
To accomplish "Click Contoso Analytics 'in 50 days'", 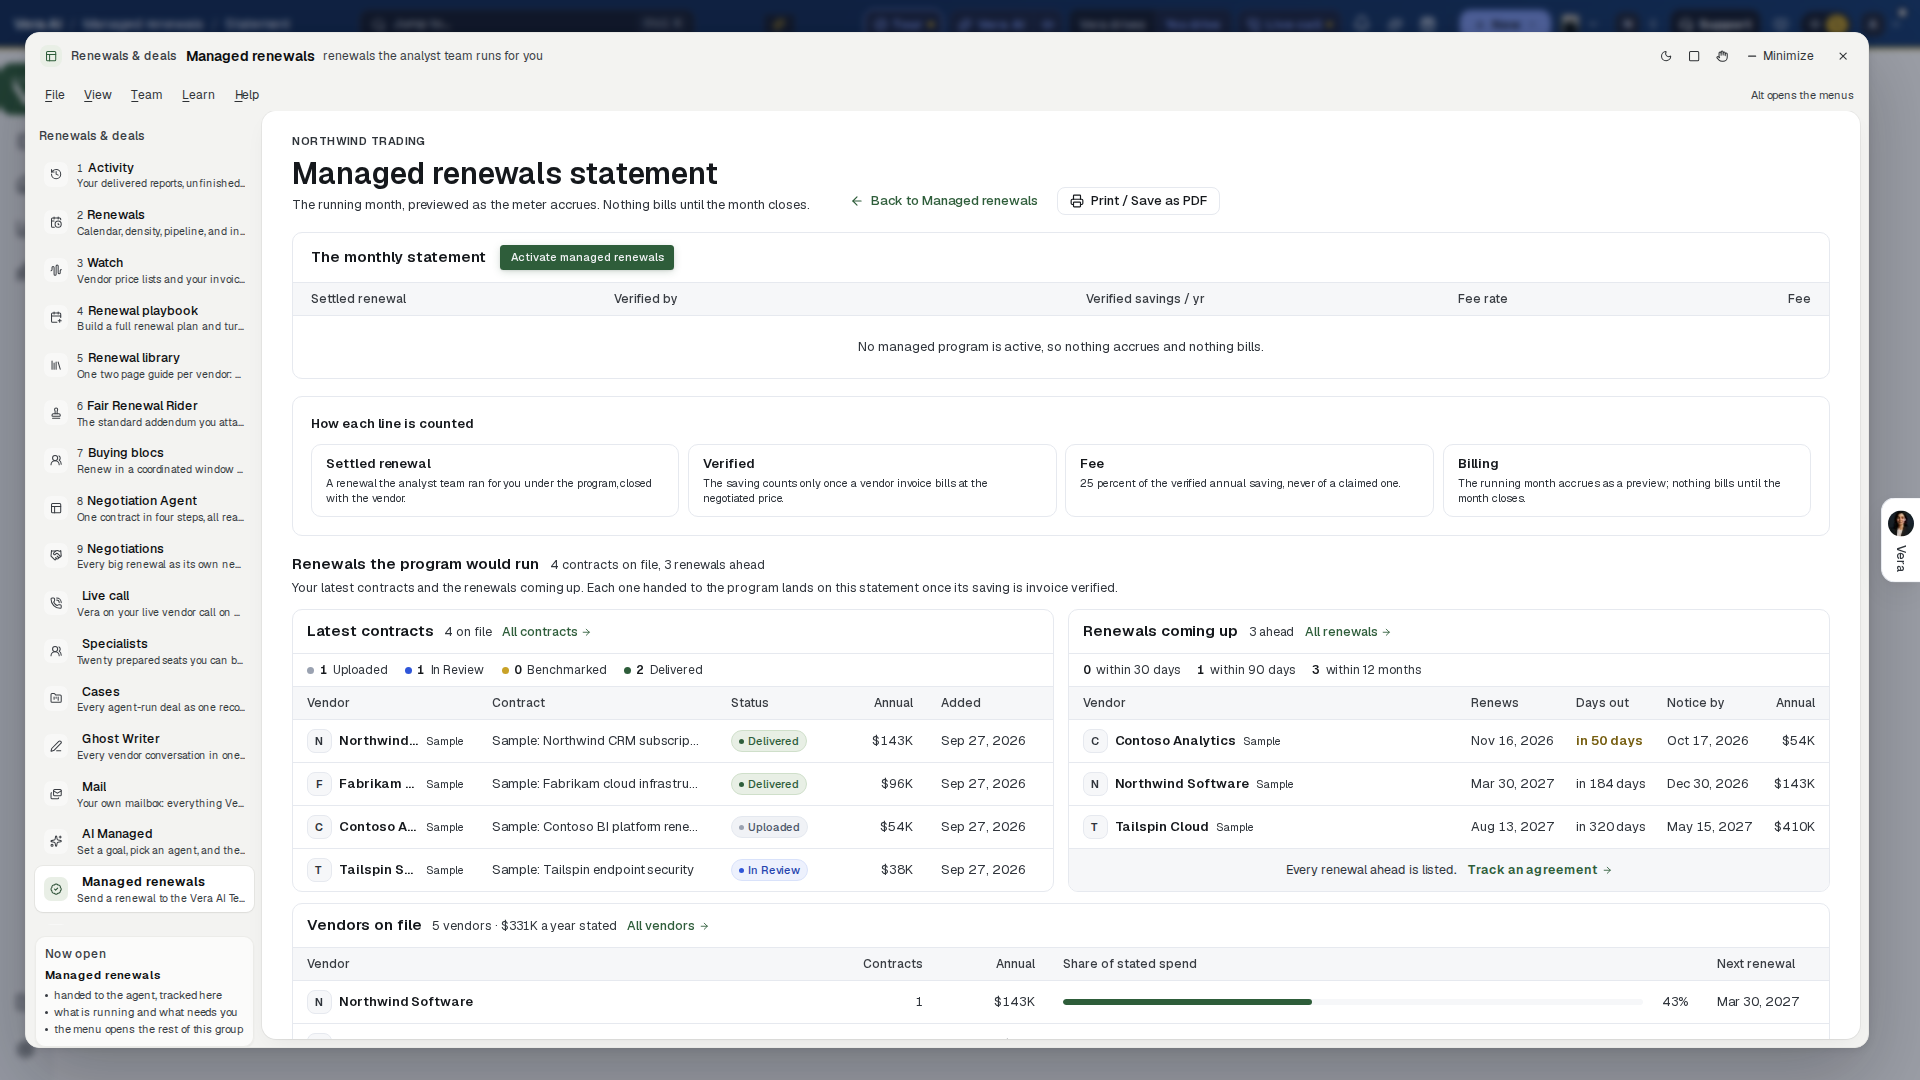I will click(1609, 741).
